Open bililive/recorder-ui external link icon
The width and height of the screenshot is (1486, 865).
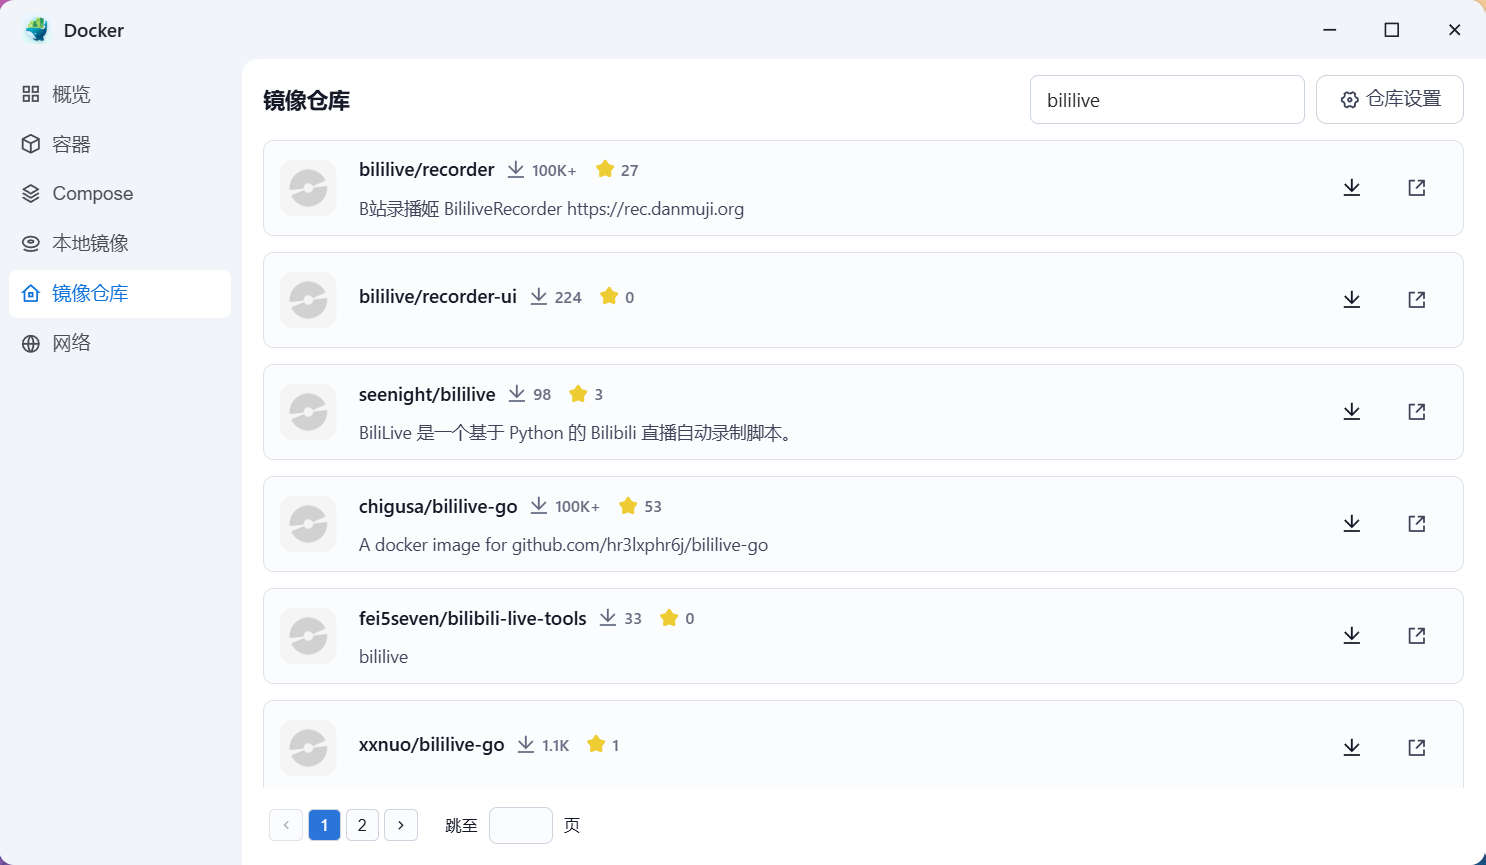click(x=1417, y=300)
